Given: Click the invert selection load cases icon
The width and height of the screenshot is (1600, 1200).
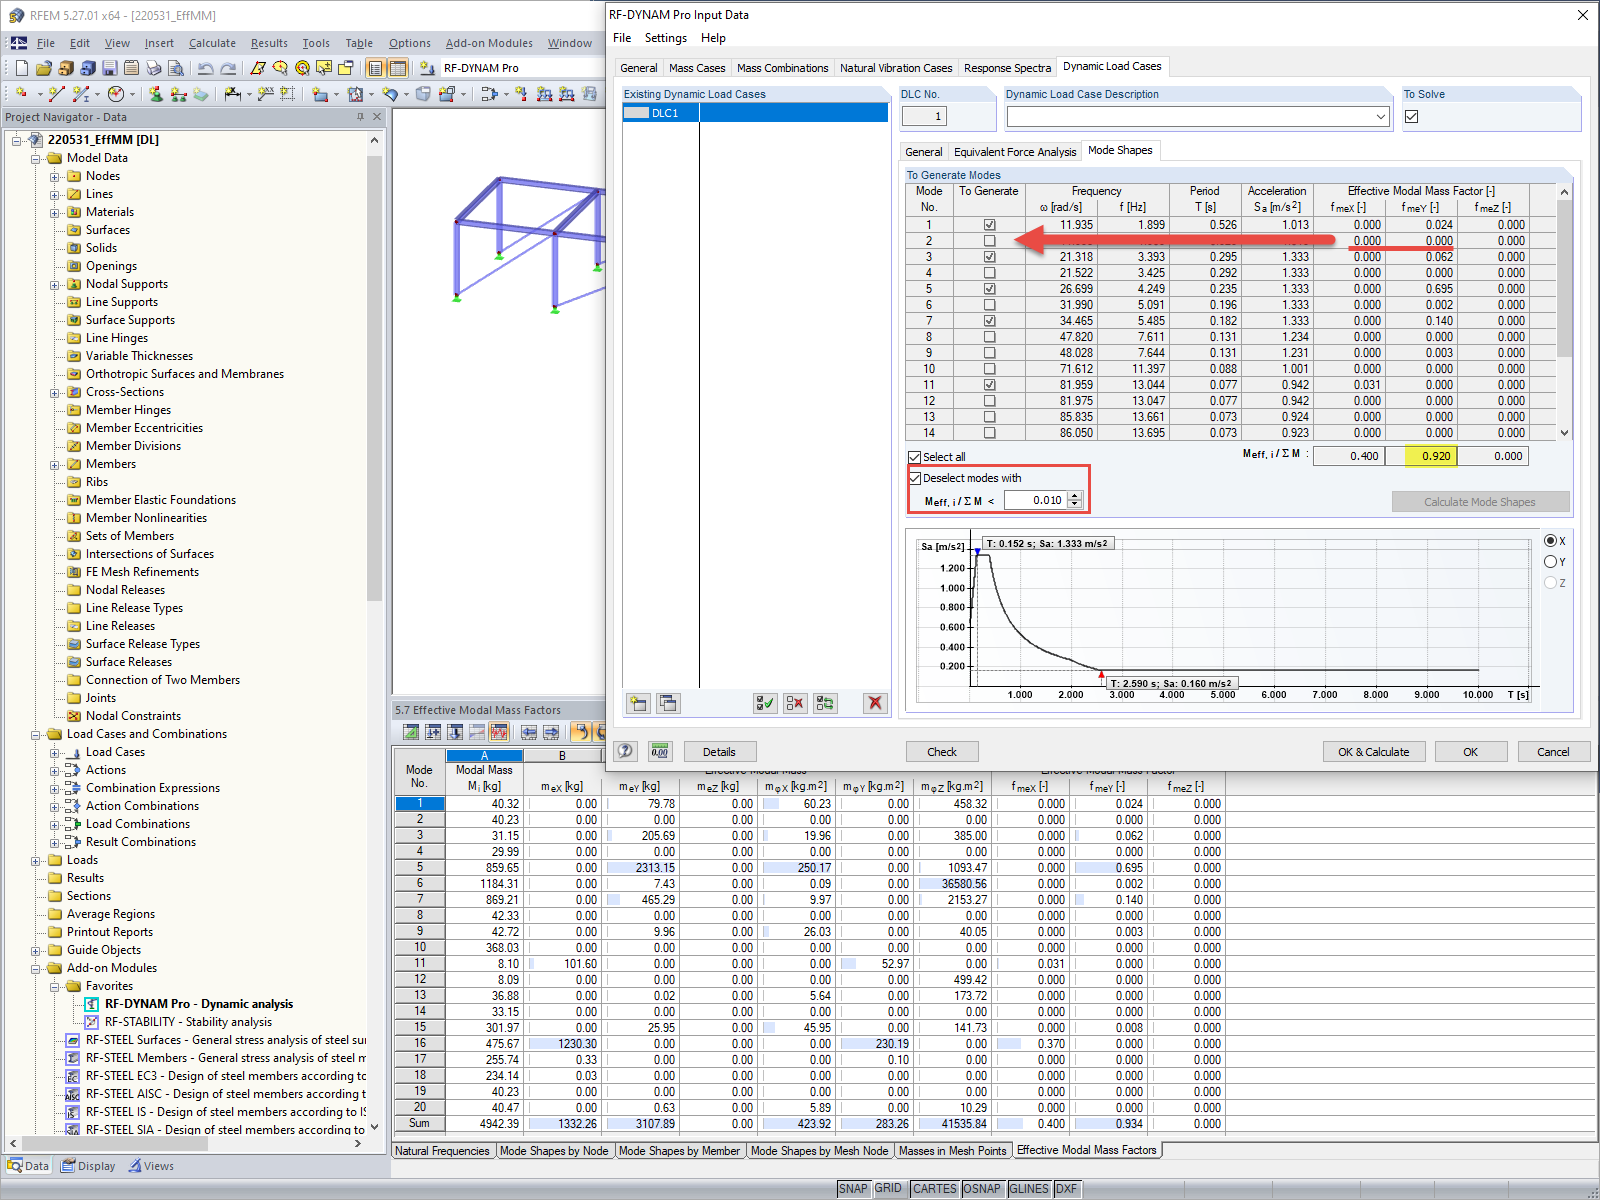Looking at the screenshot, I should coord(825,703).
